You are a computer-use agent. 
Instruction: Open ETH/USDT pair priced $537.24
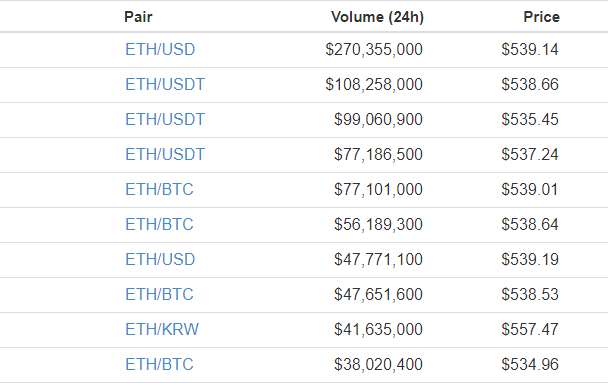pyautogui.click(x=165, y=154)
